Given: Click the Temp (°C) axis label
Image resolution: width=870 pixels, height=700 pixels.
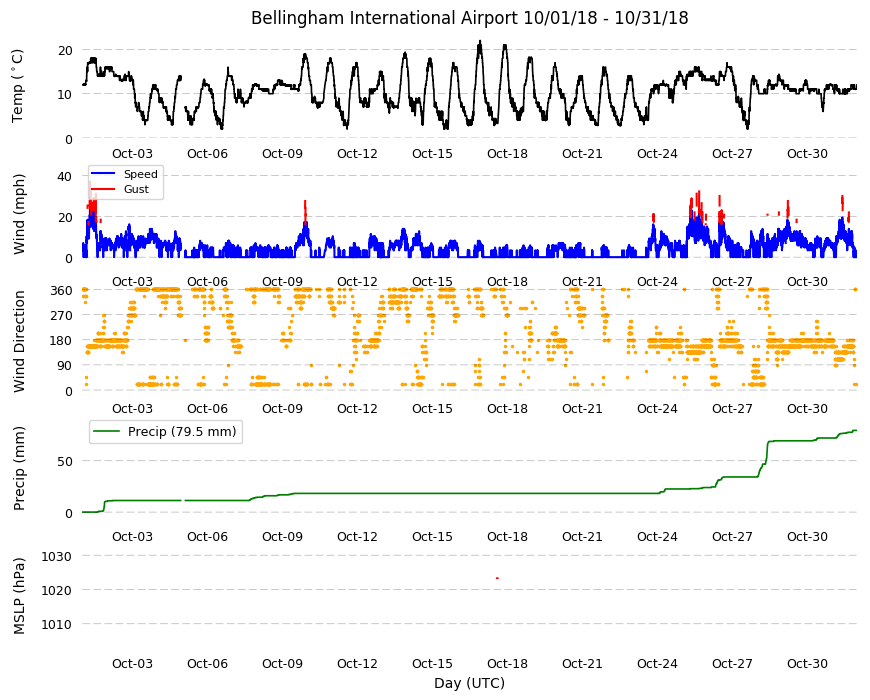Looking at the screenshot, I should 18,86.
